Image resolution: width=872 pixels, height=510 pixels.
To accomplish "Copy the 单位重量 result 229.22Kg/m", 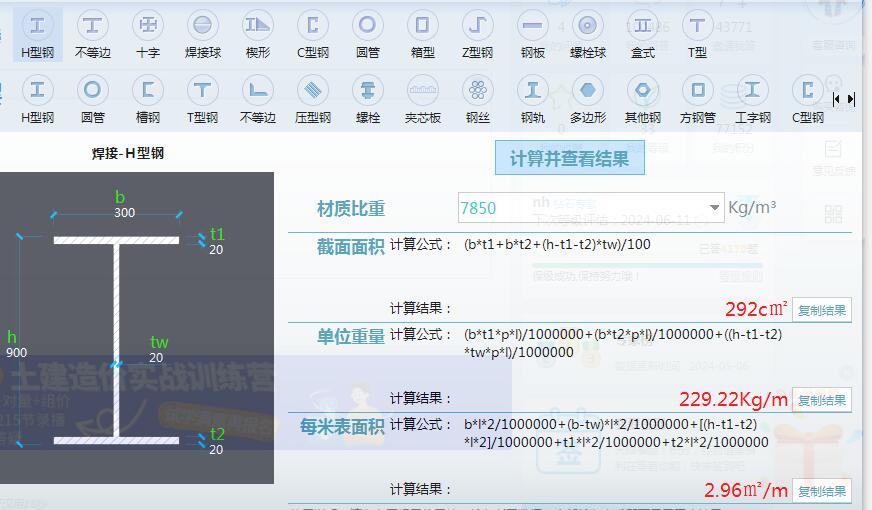I will pos(821,400).
